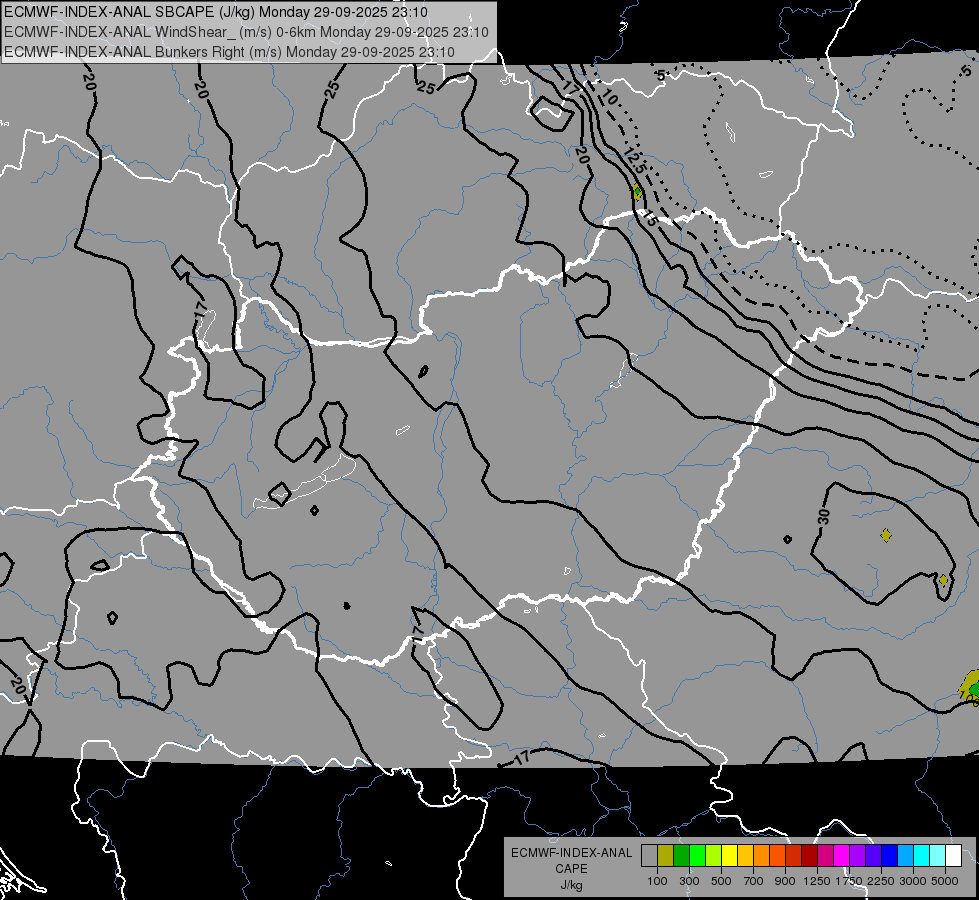Click the legend value 300
This screenshot has height=900, width=979.
689,881
